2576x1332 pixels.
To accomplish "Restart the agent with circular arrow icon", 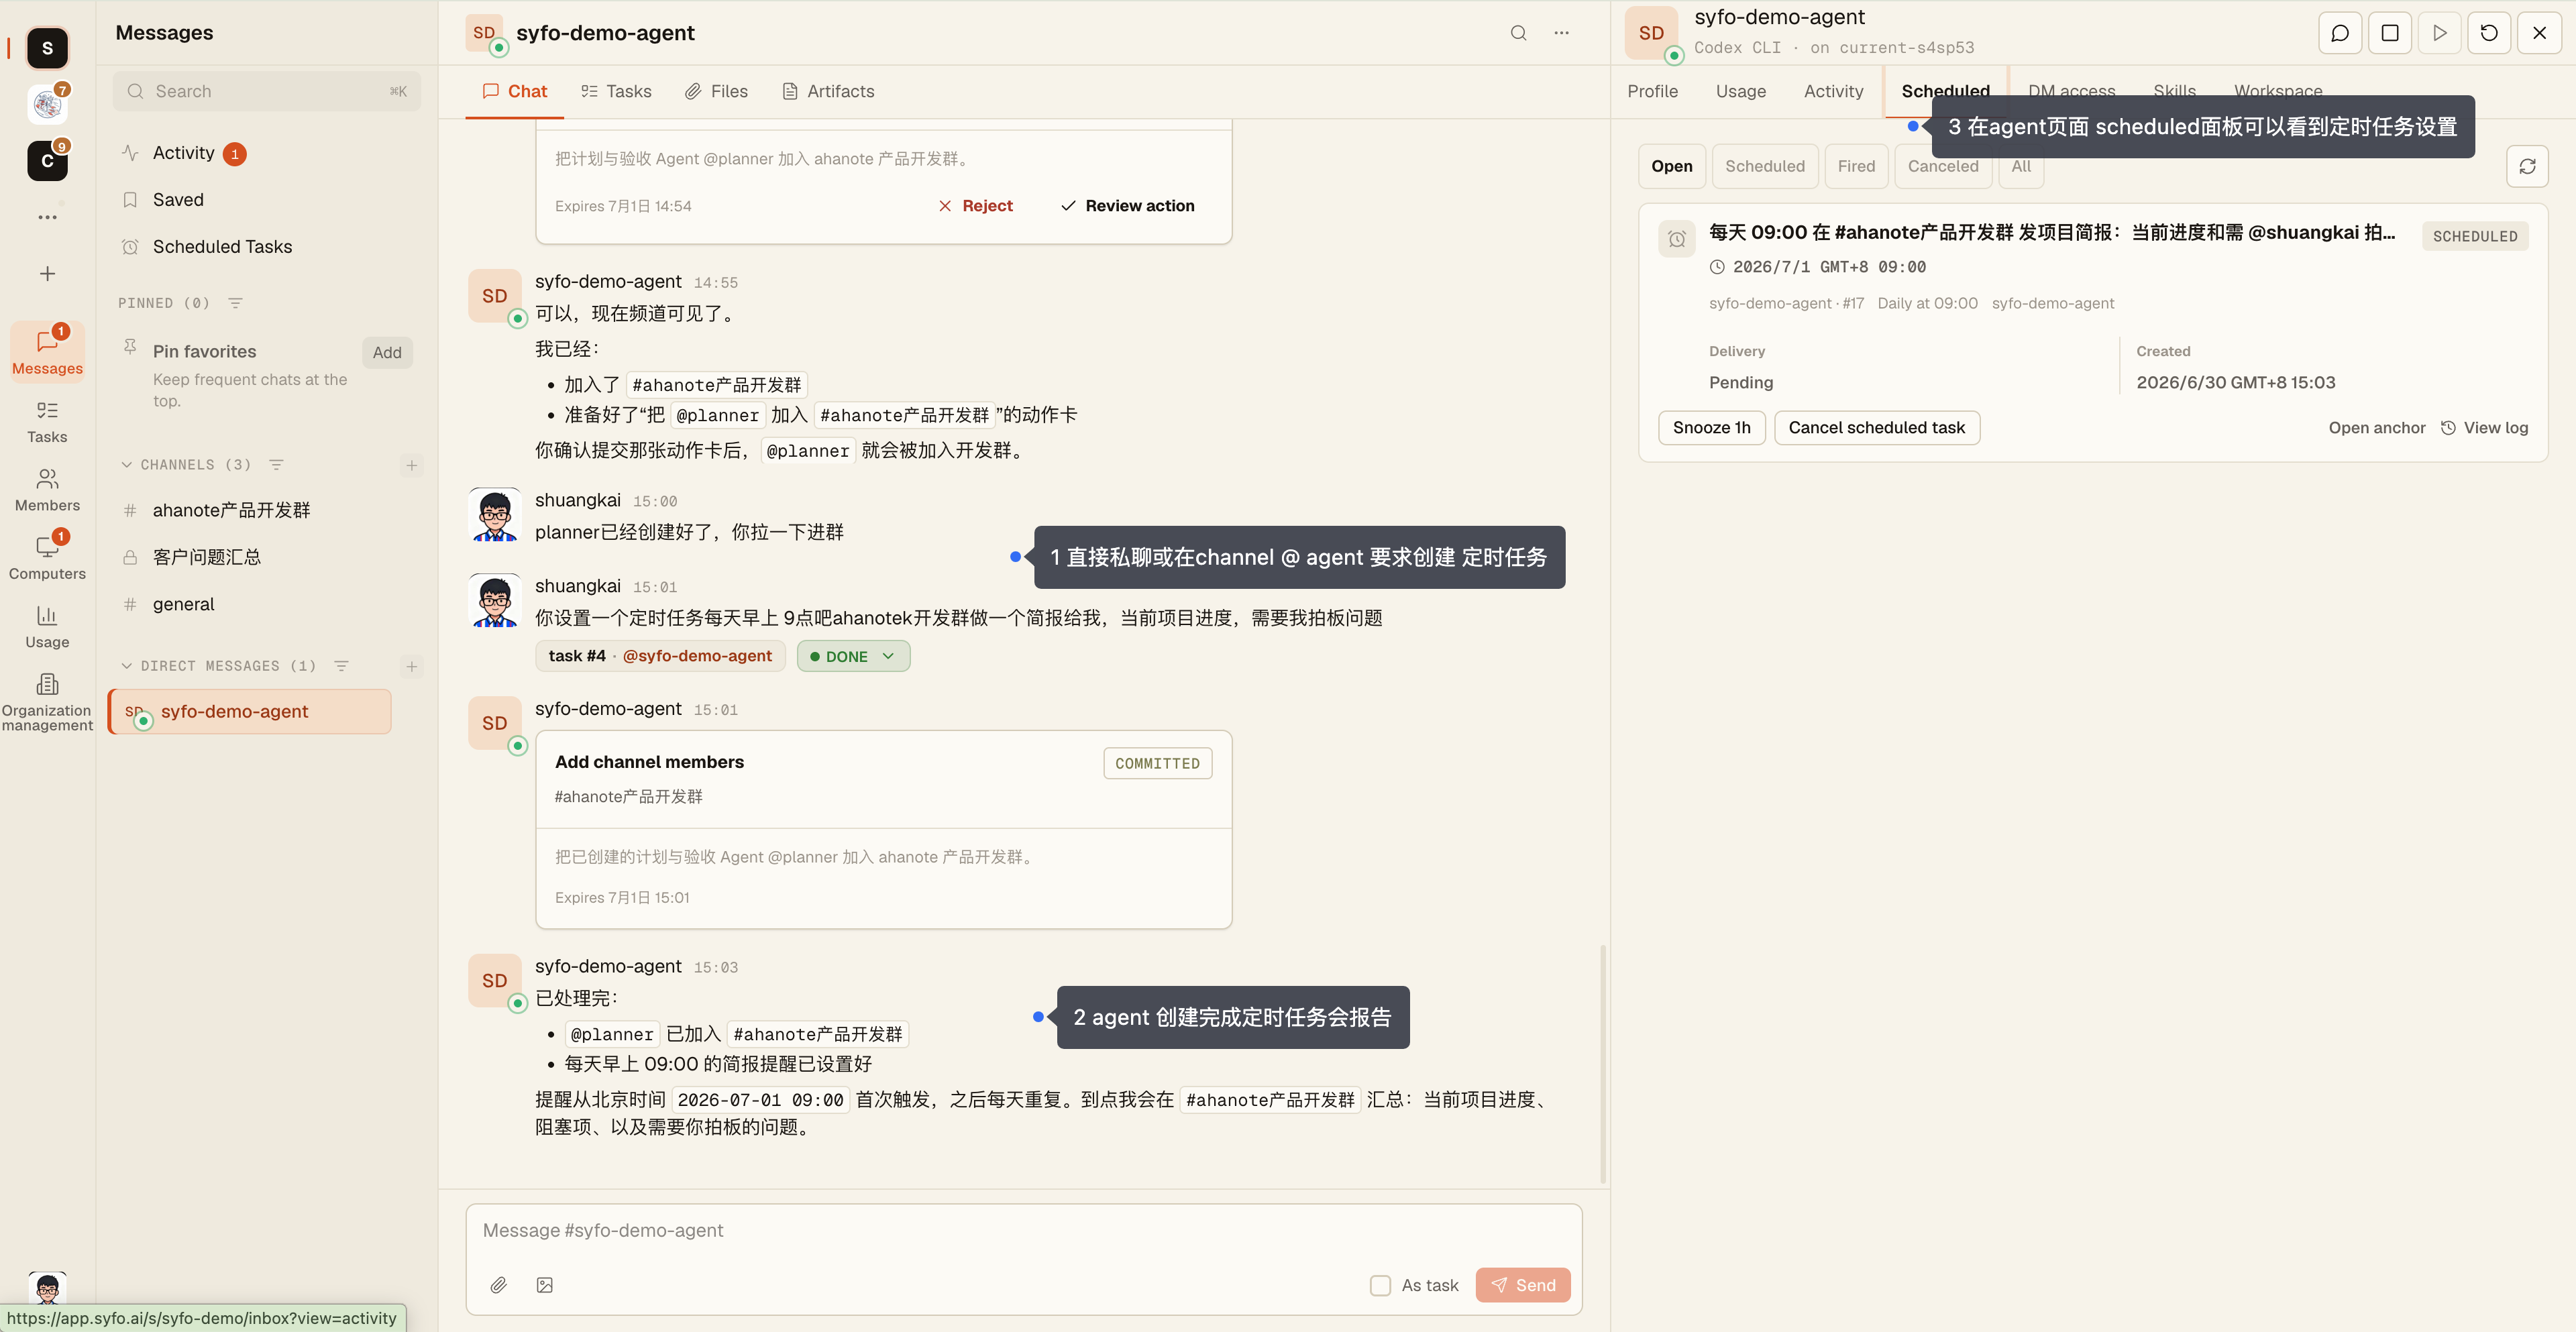I will [x=2489, y=33].
